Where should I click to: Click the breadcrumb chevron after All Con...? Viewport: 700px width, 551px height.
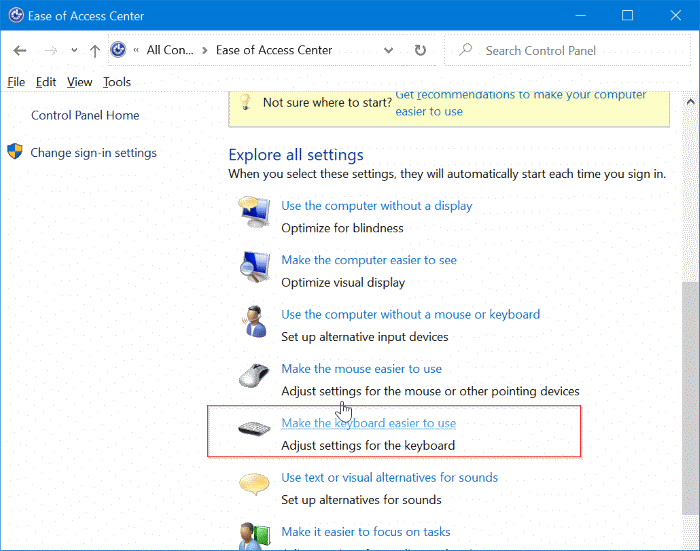pos(204,50)
